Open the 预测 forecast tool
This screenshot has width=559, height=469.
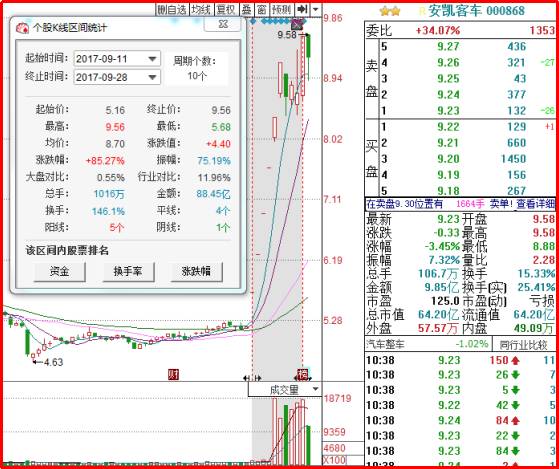(282, 10)
